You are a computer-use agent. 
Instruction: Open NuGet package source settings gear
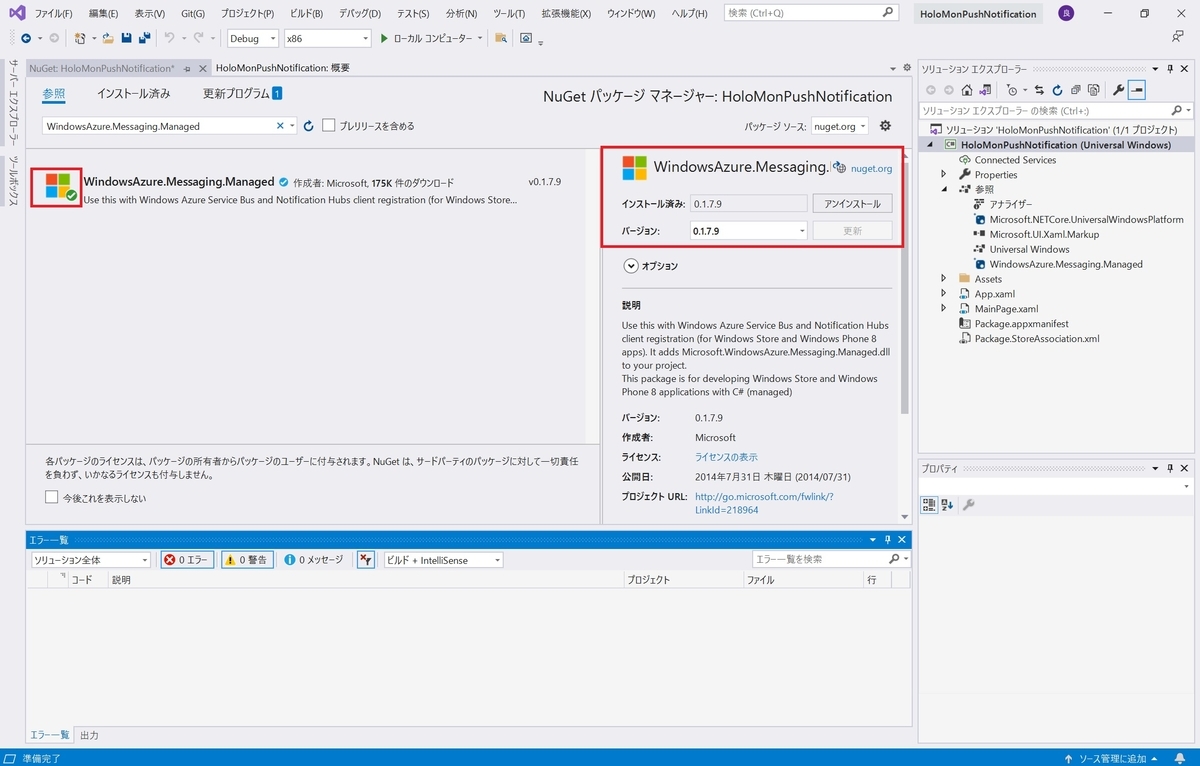coord(885,126)
